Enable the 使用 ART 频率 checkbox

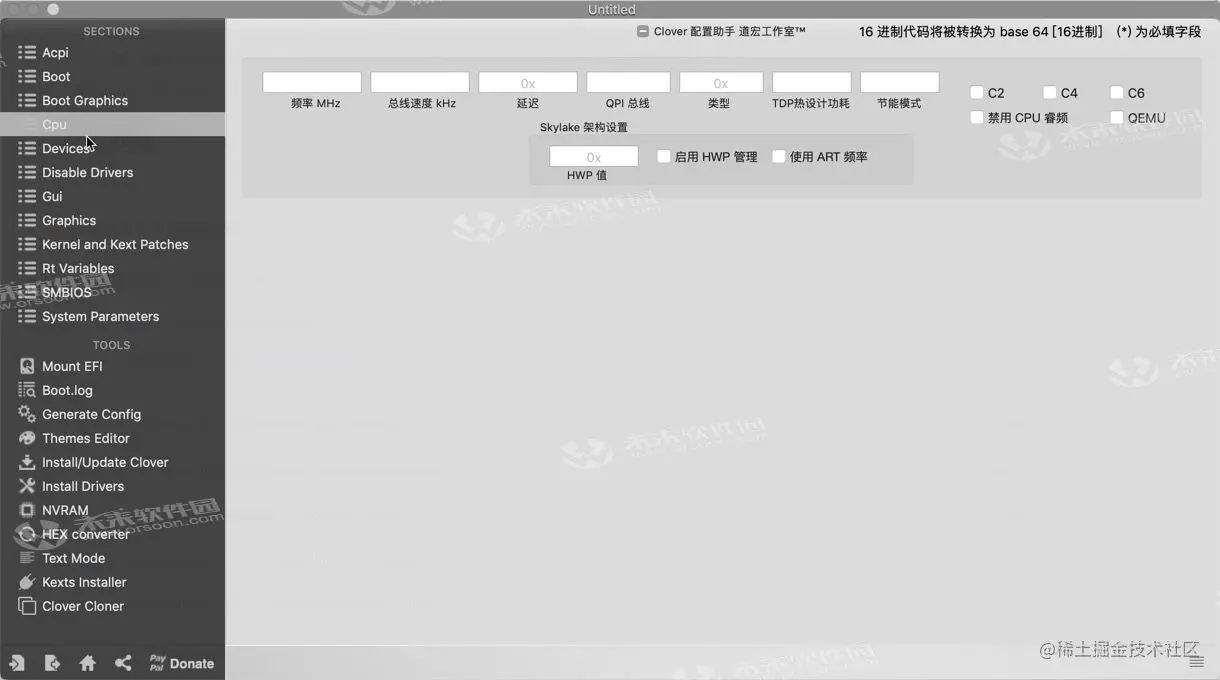(779, 156)
